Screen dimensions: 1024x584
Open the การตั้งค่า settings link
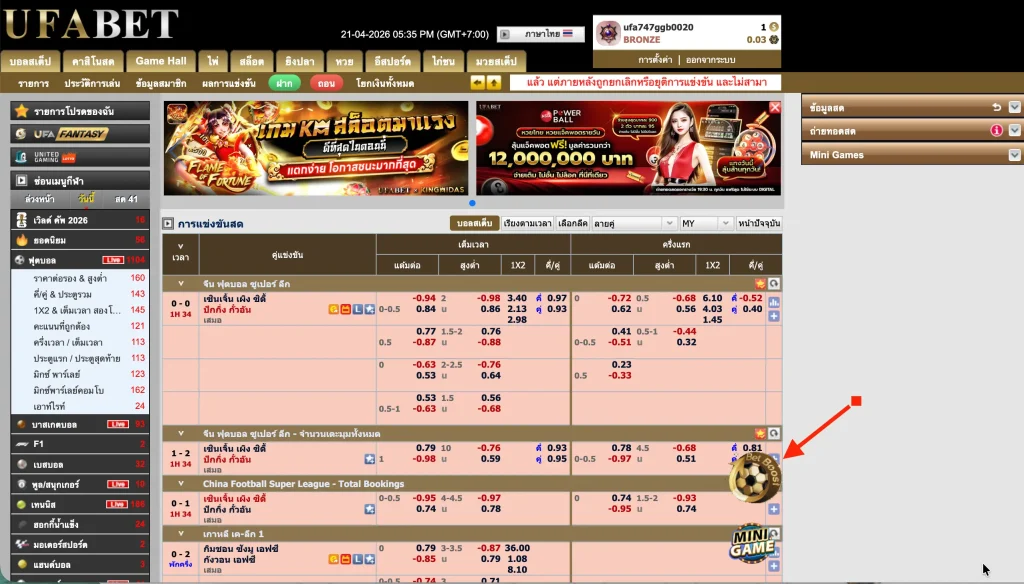click(655, 59)
